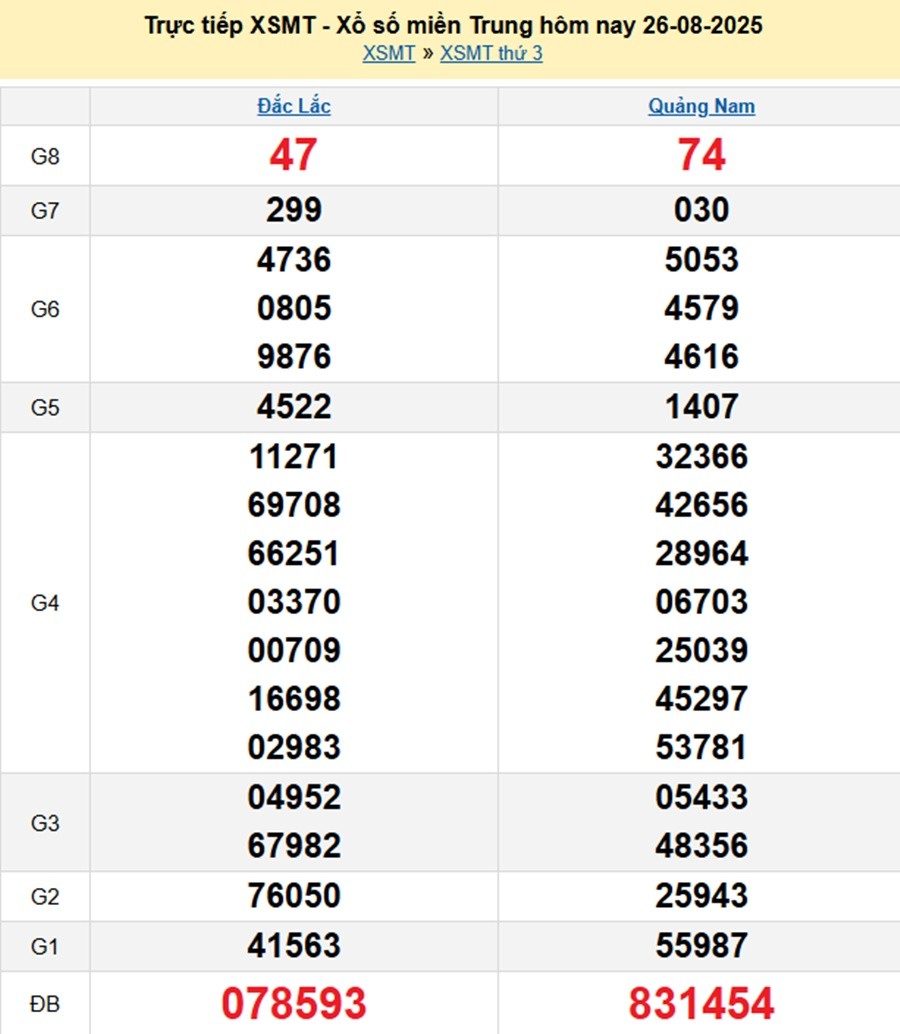This screenshot has height=1034, width=900.
Task: Click the ĐB row label
Action: pyautogui.click(x=45, y=1003)
